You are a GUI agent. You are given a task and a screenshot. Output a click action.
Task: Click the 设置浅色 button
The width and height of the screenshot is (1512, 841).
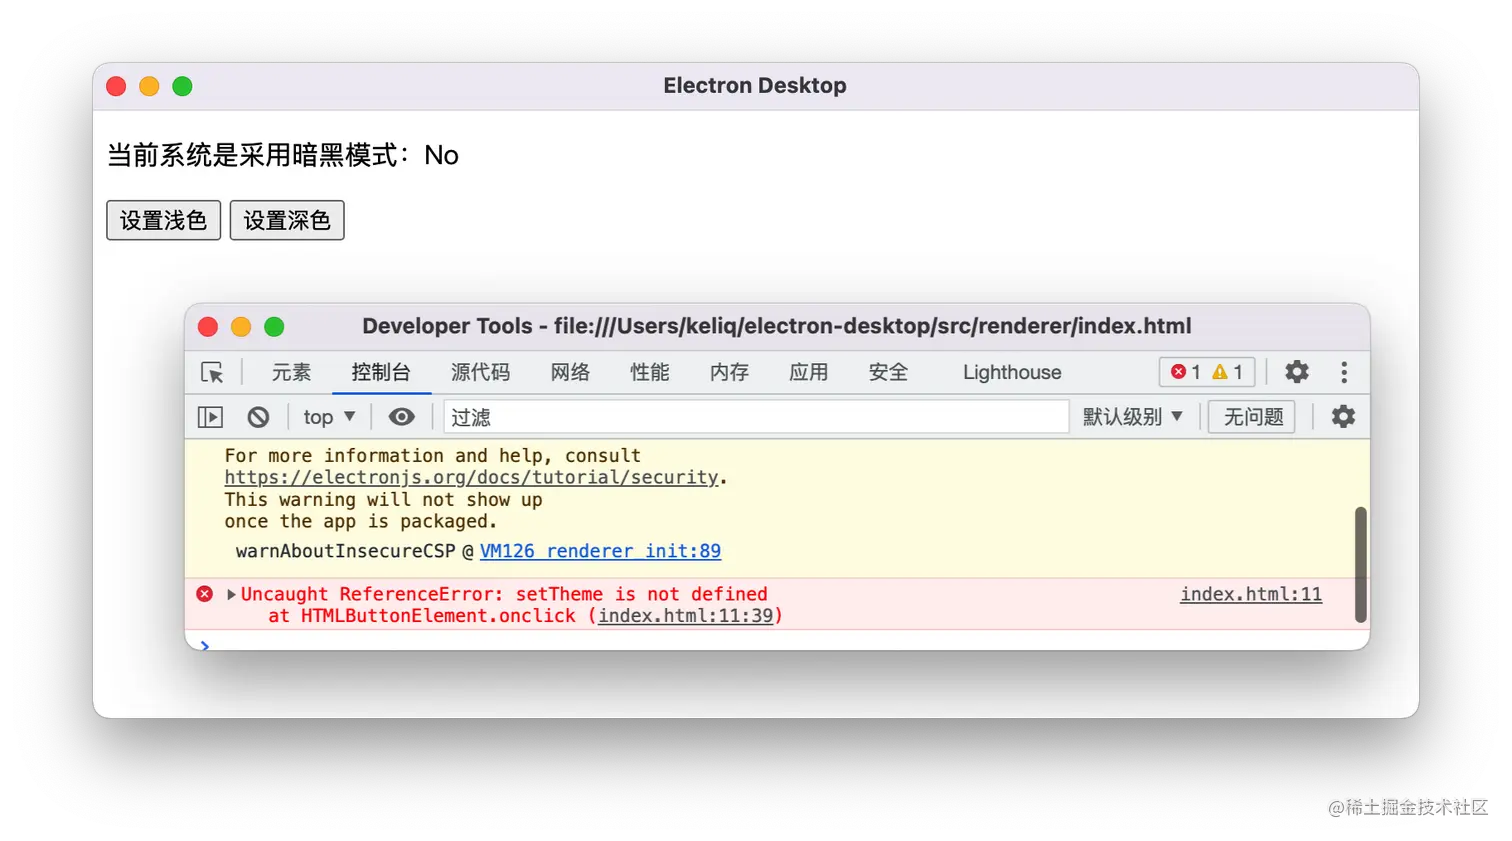164,220
